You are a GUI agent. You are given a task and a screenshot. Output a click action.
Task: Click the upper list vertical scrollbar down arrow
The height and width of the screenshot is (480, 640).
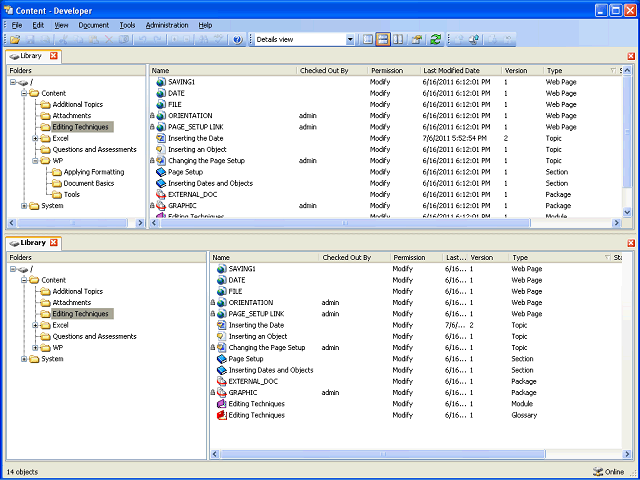click(x=627, y=212)
